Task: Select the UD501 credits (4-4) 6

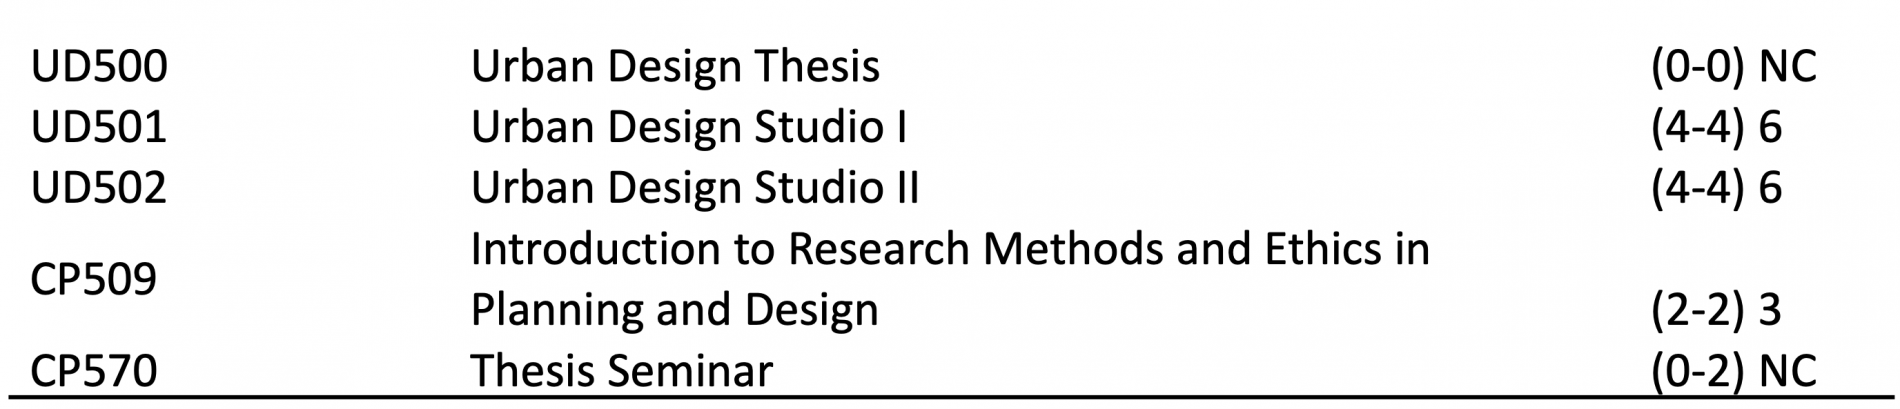Action: click(1716, 128)
